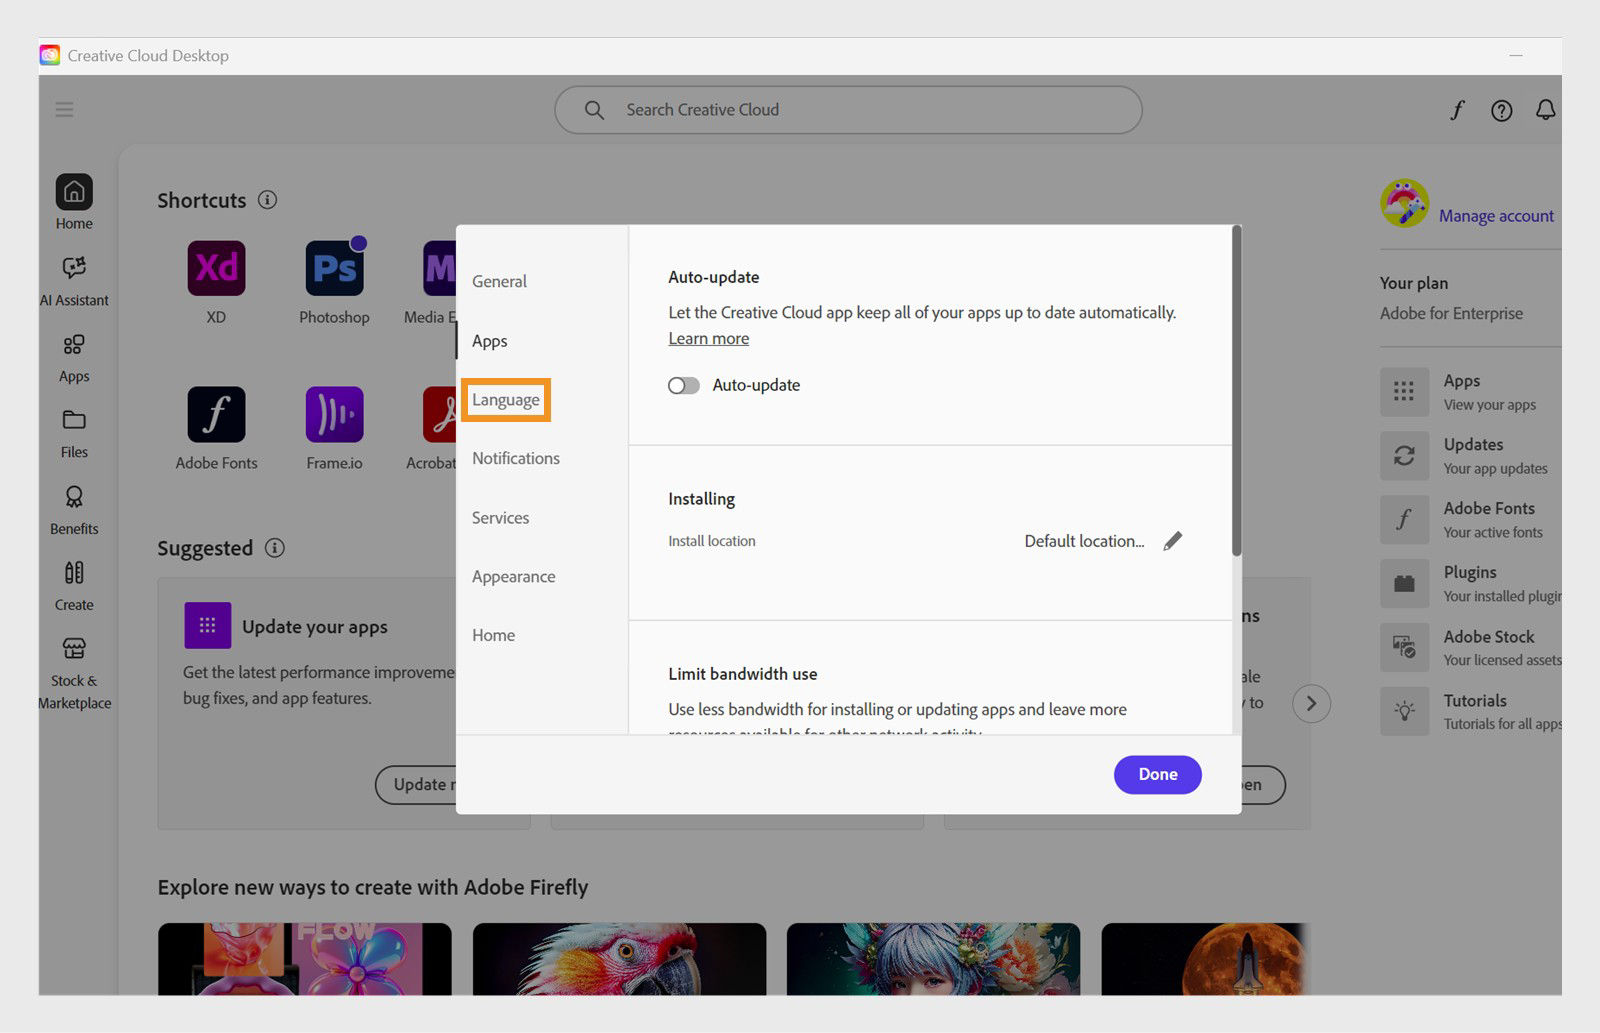Image resolution: width=1600 pixels, height=1033 pixels.
Task: Click 'Adobe for Enterprise' plan text
Action: (1451, 313)
